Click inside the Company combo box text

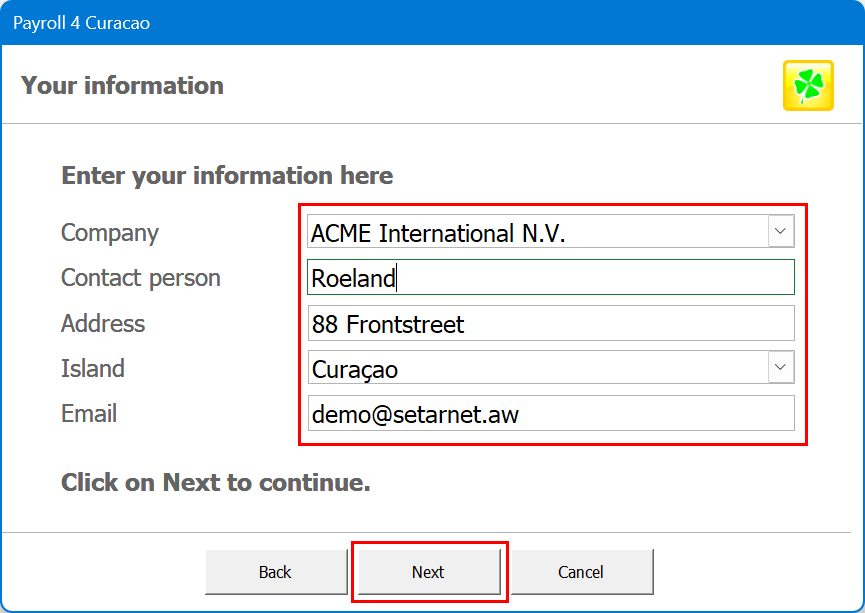pos(530,233)
